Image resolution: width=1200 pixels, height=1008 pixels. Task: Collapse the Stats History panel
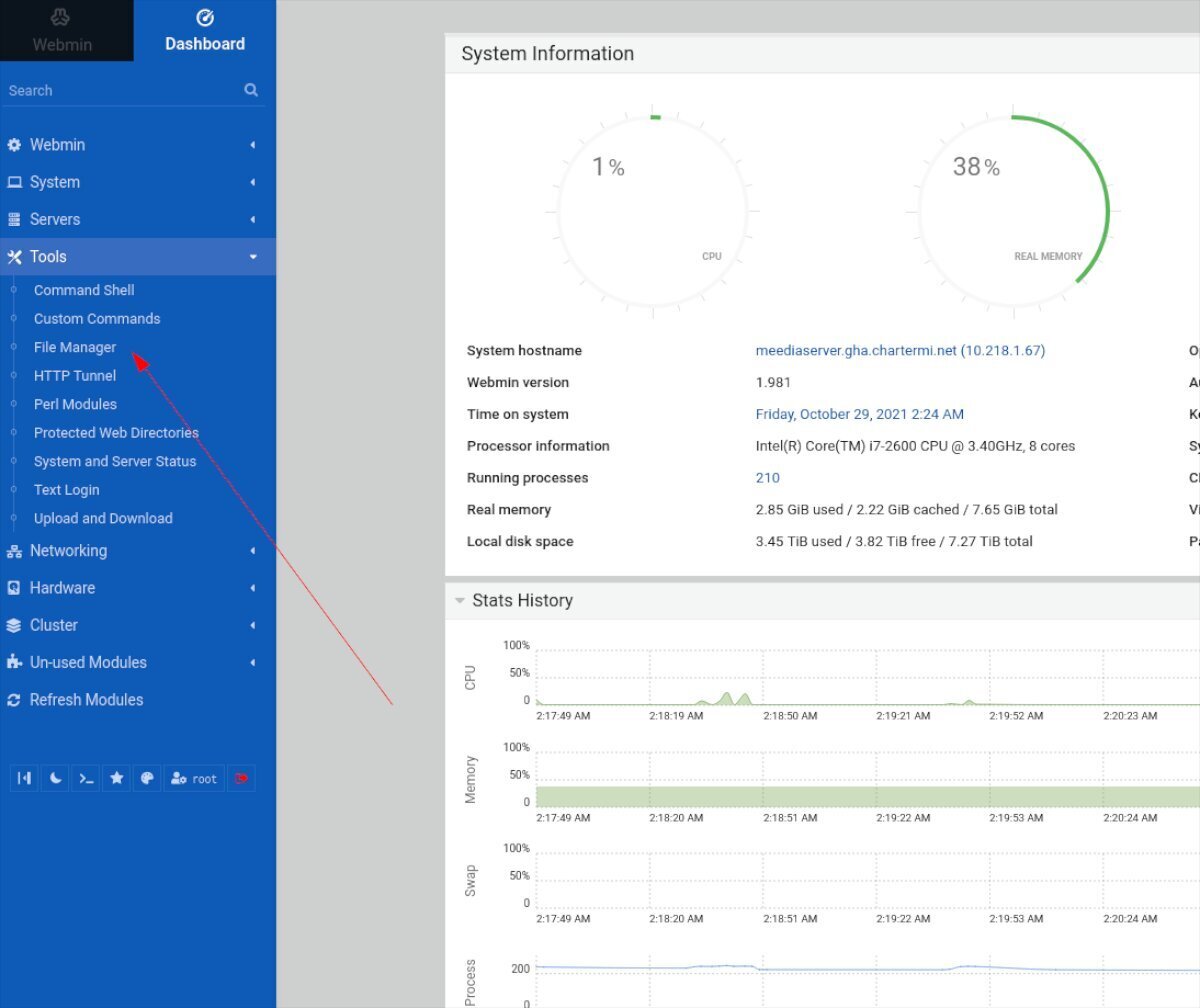460,601
